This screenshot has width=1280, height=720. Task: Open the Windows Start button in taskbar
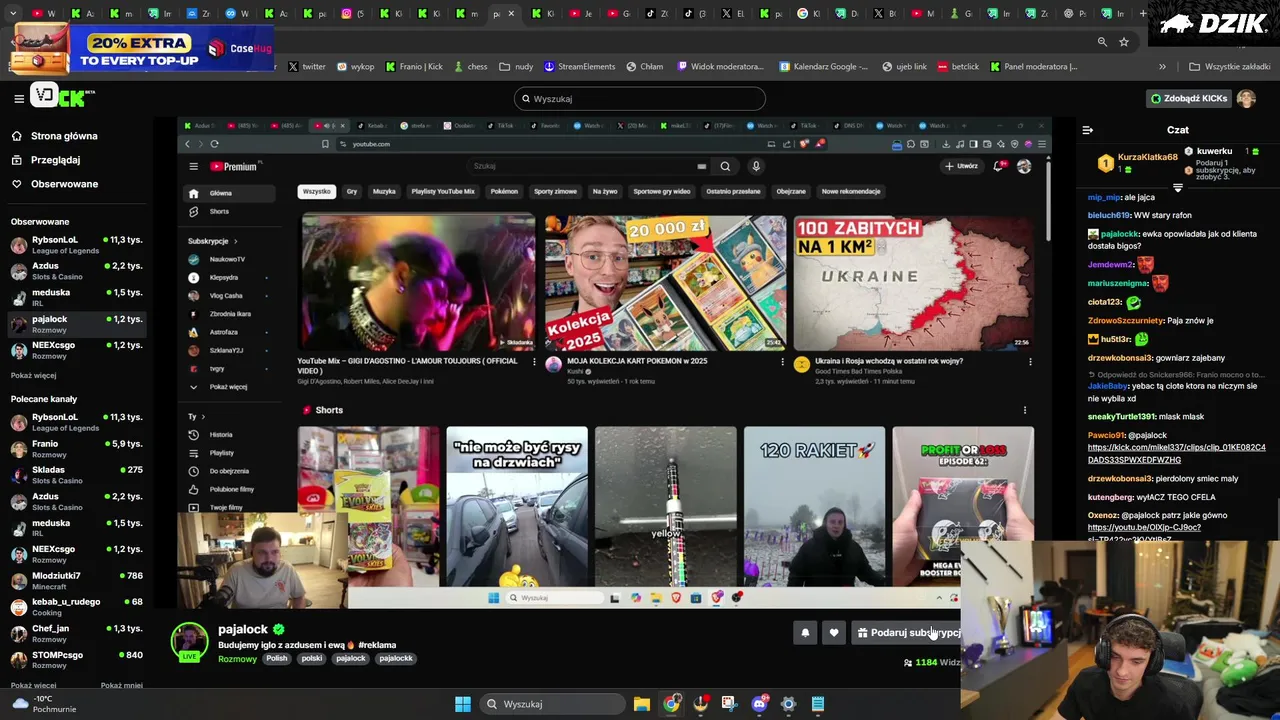[463, 704]
